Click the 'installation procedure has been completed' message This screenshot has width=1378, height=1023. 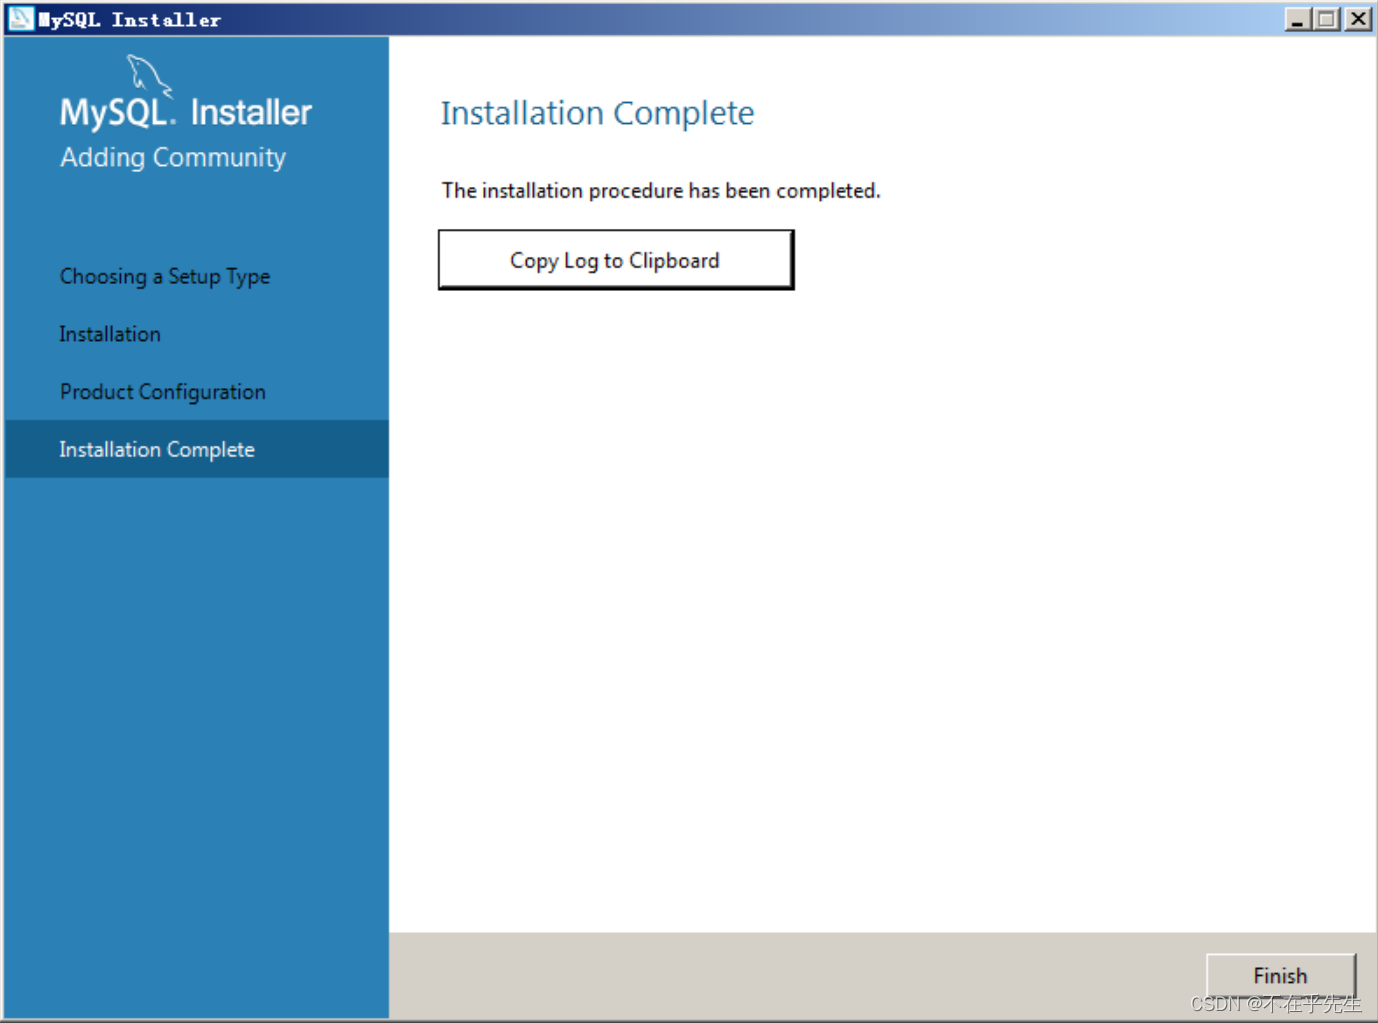point(661,191)
